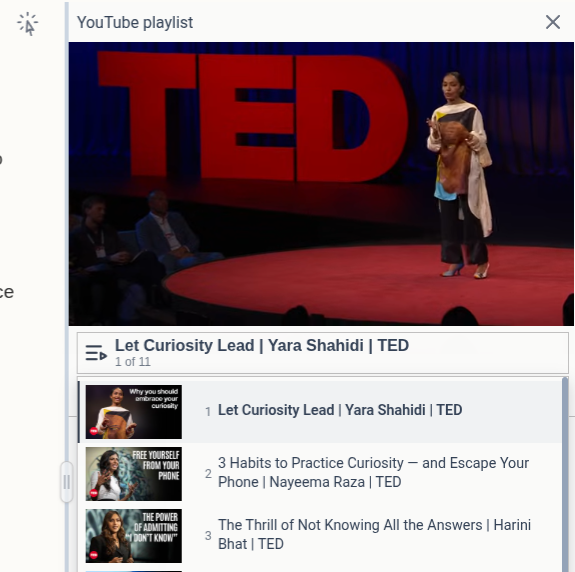The image size is (575, 572).
Task: Open 'The Power of Admitting I Don't Know' thumbnail
Action: [x=133, y=536]
